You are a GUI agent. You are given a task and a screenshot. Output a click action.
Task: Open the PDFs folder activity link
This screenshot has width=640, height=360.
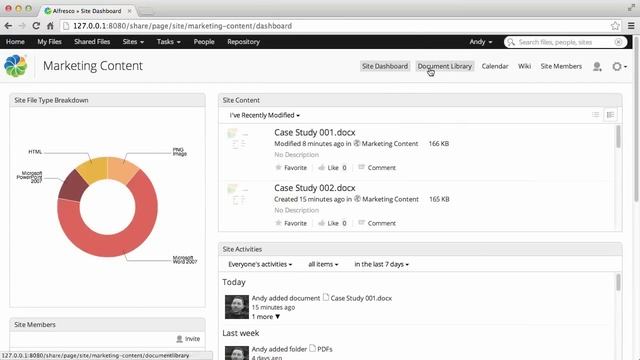(x=324, y=349)
